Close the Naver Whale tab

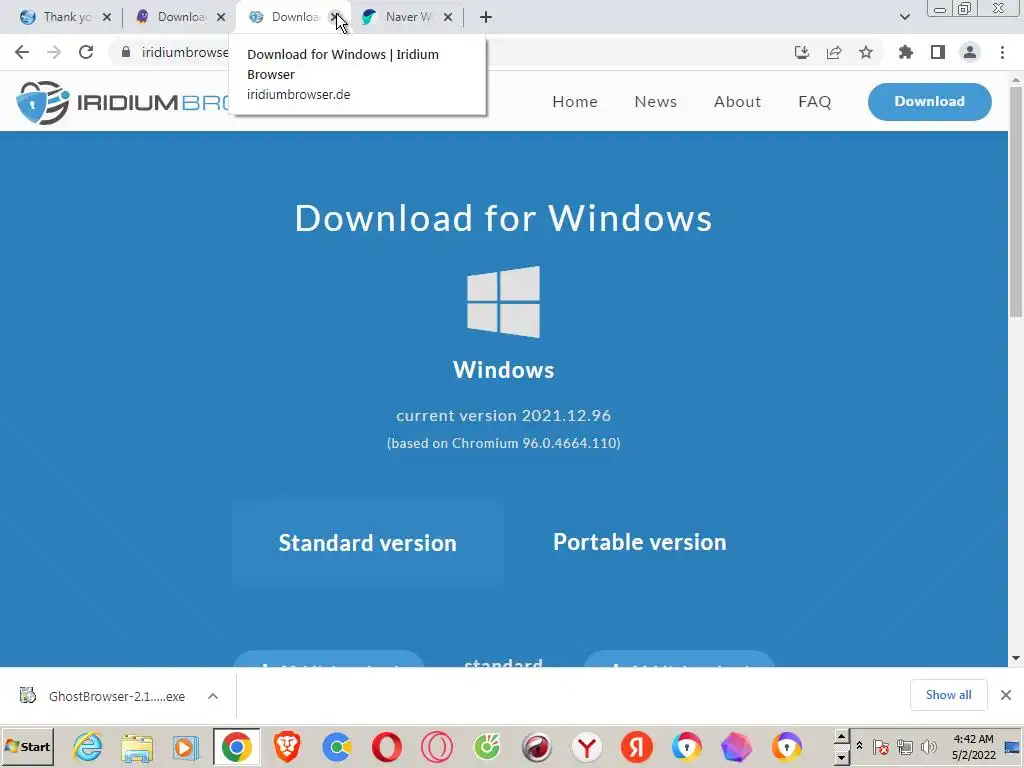(448, 17)
